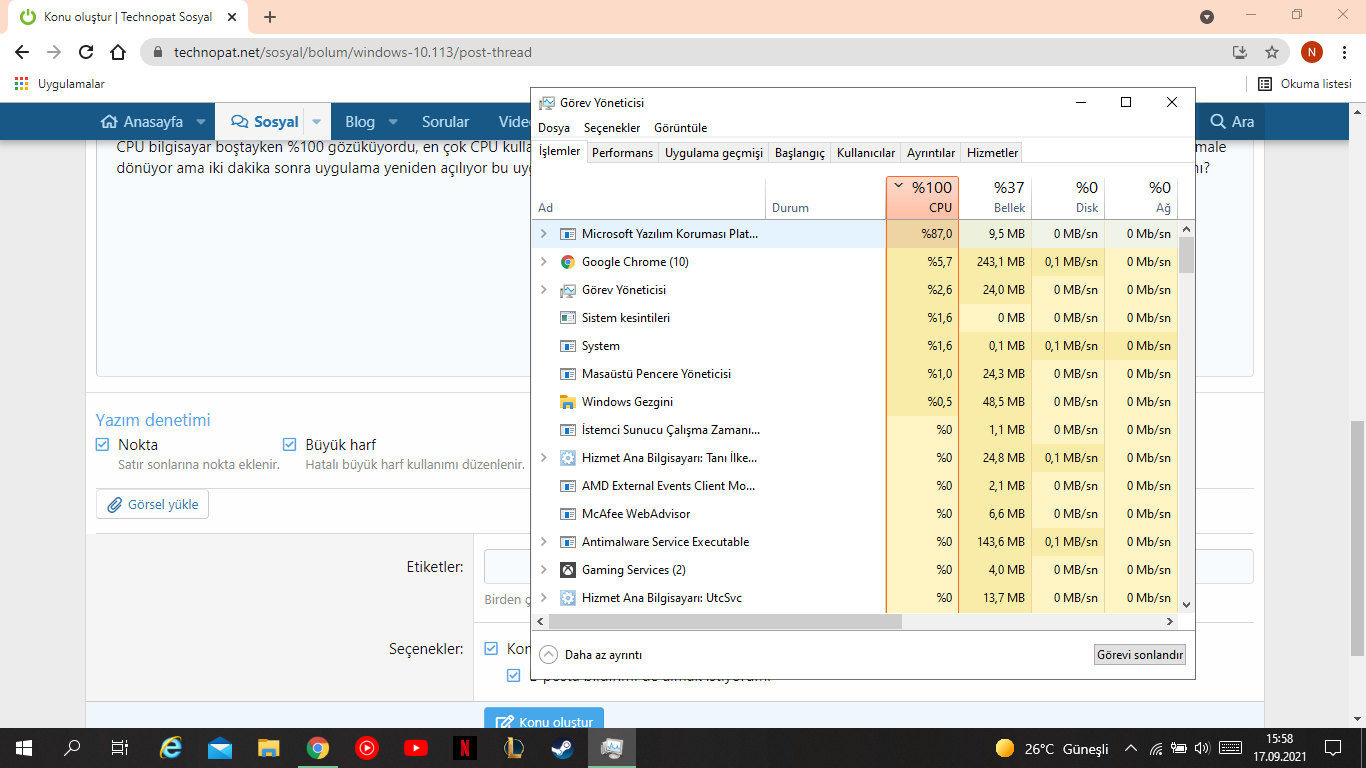Expand the Google Chrome (10) process group
The width and height of the screenshot is (1366, 768).
(x=544, y=262)
